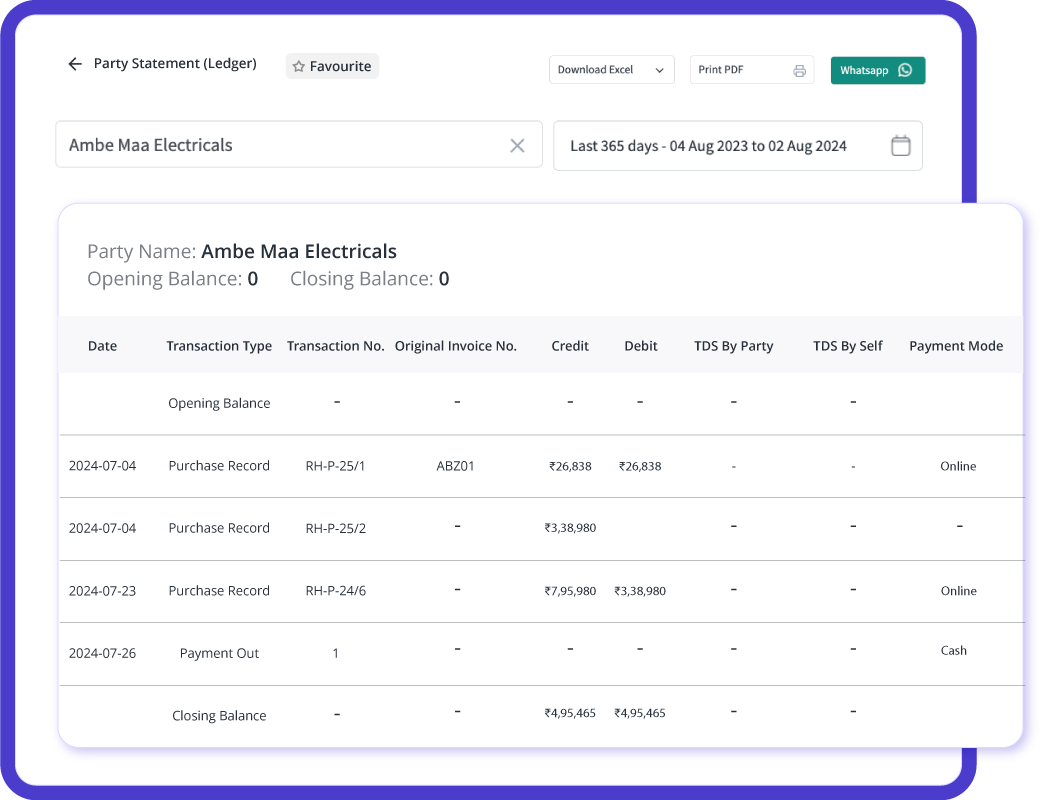The width and height of the screenshot is (1043, 800).
Task: Click original invoice number ABZ01
Action: (456, 466)
